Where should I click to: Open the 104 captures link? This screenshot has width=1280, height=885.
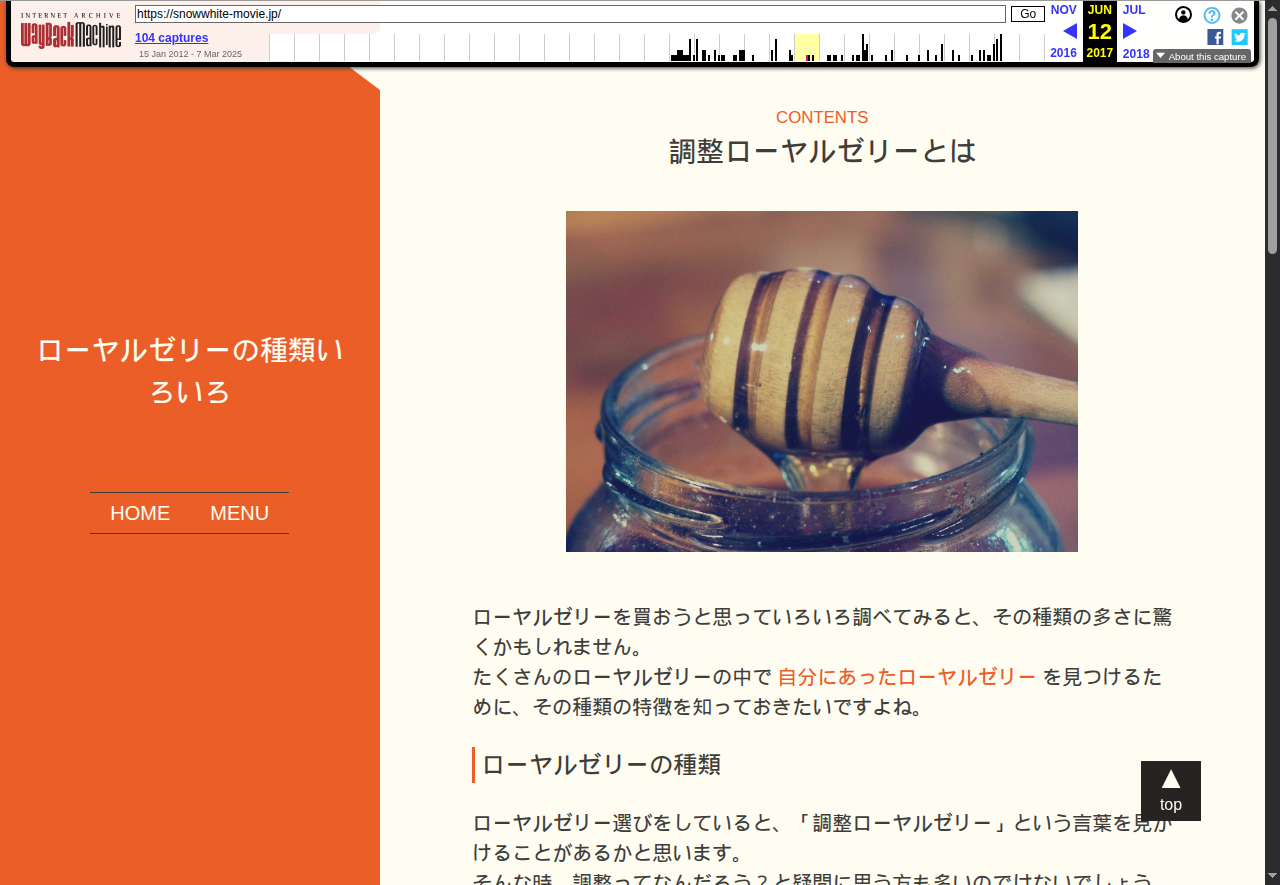pos(171,38)
